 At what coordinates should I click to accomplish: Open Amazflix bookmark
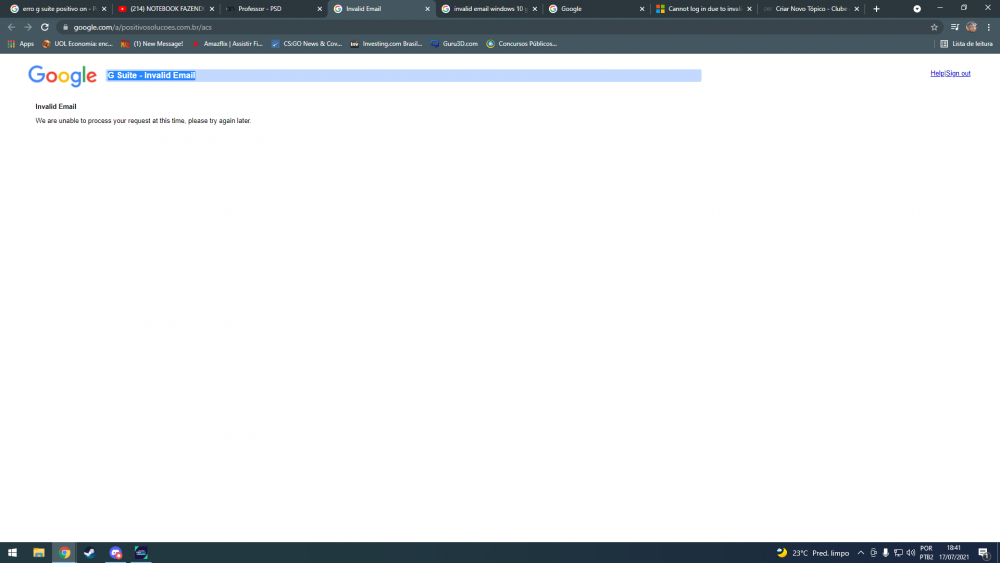(227, 44)
